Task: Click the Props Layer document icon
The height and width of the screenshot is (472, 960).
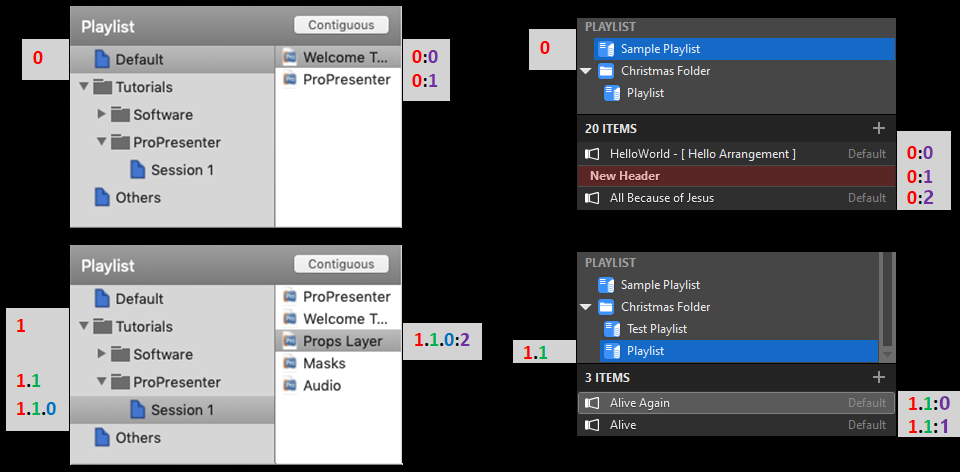Action: (289, 341)
